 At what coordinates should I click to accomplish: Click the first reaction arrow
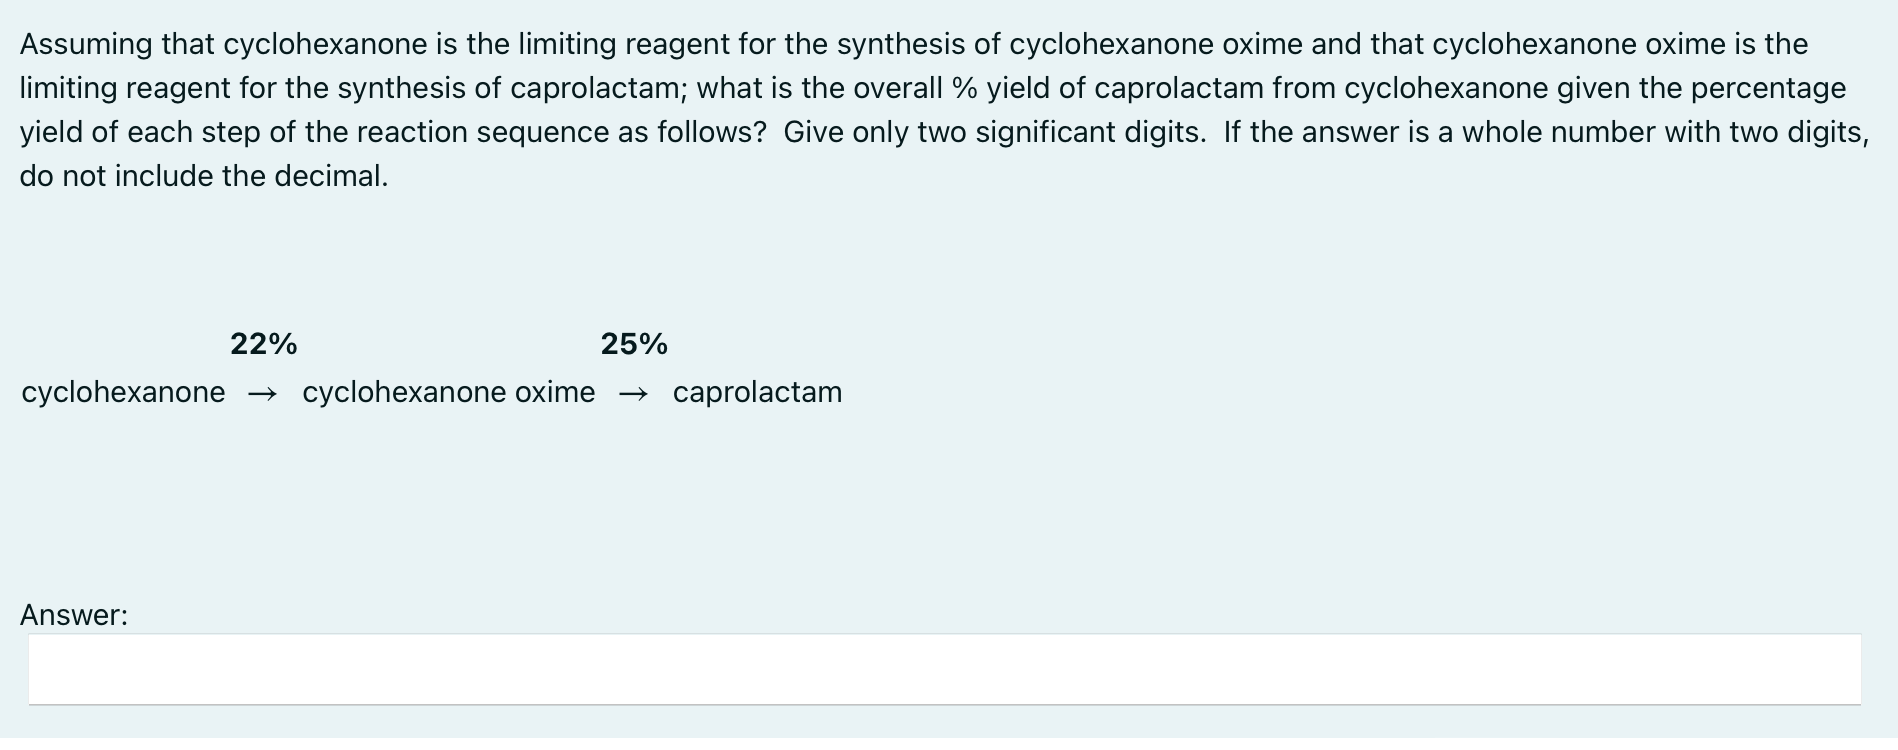tap(264, 392)
